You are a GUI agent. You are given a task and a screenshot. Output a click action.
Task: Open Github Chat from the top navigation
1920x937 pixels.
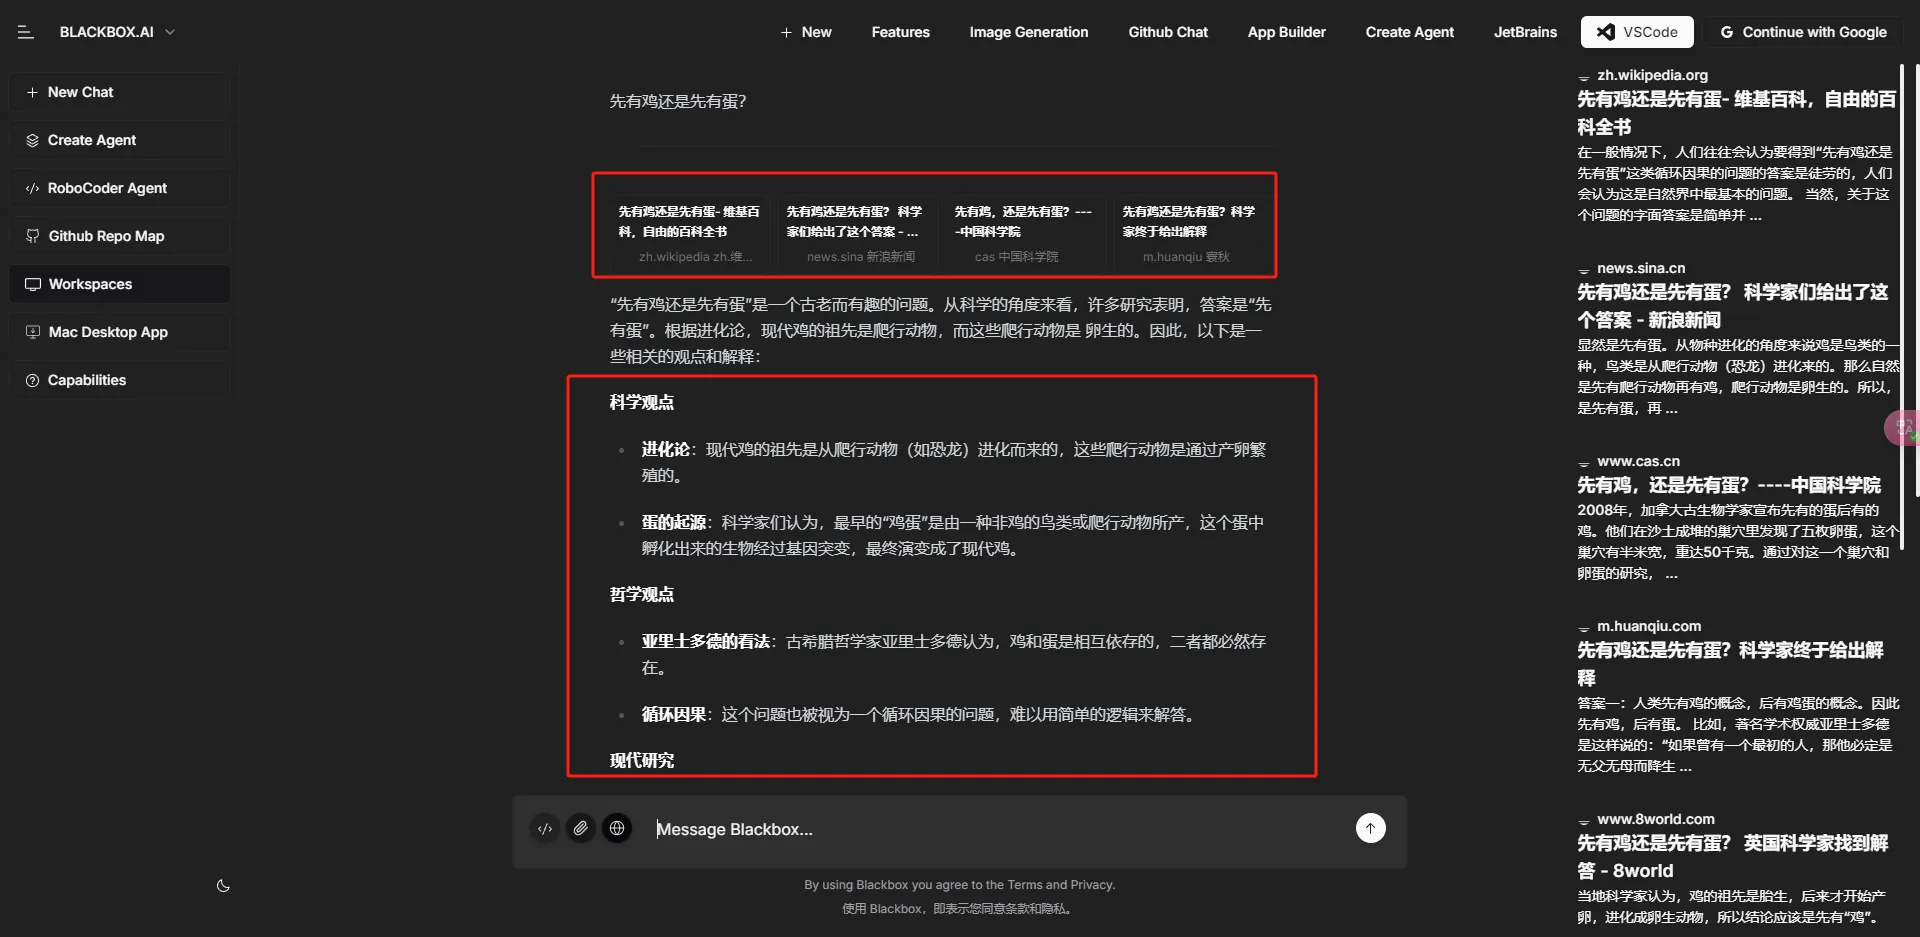point(1168,32)
